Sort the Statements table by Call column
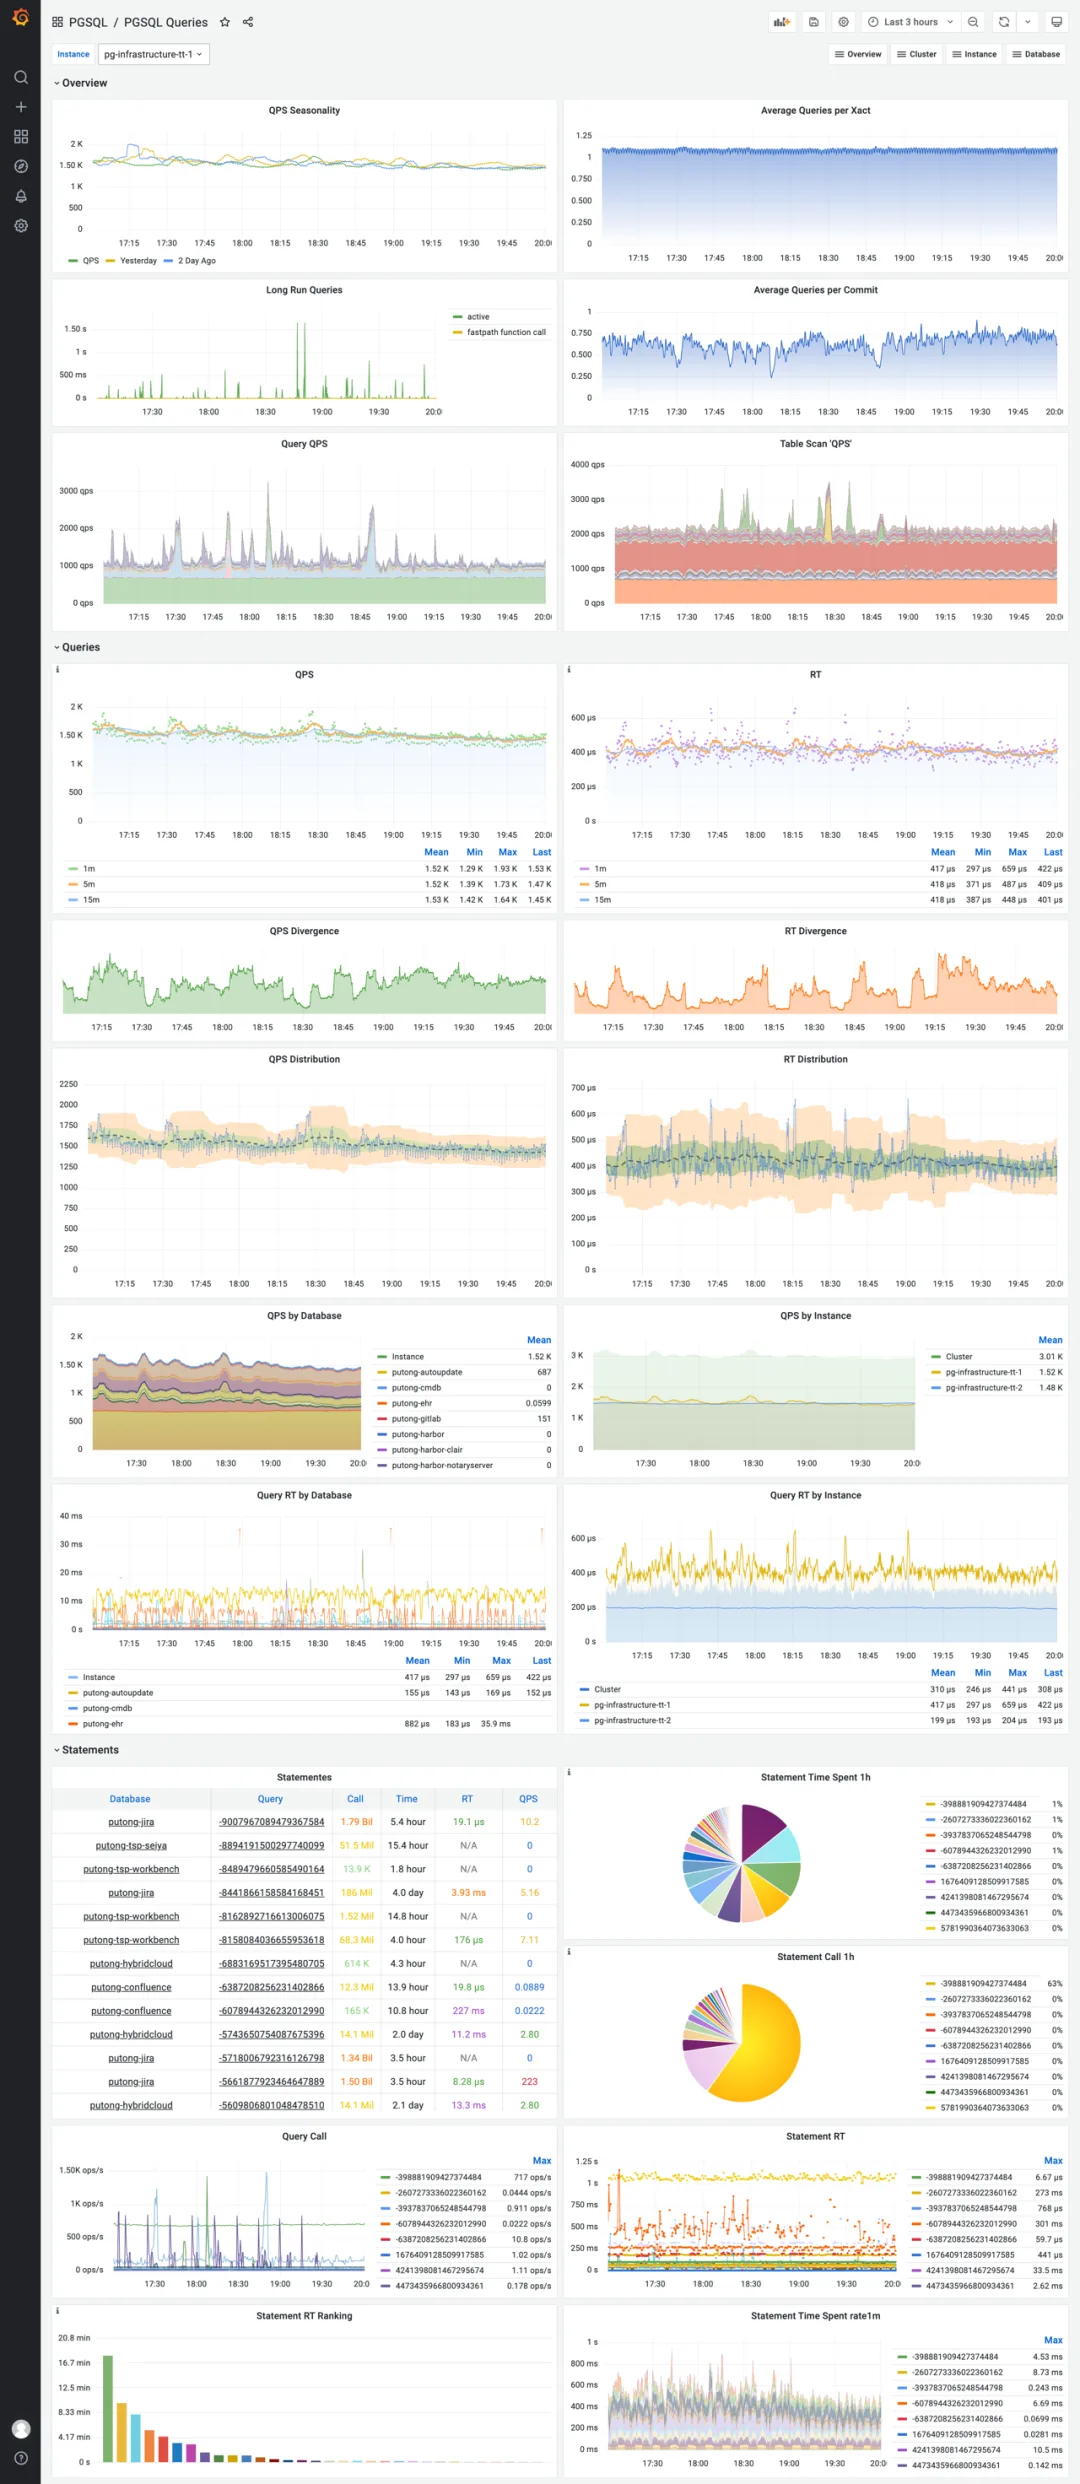 click(355, 1799)
